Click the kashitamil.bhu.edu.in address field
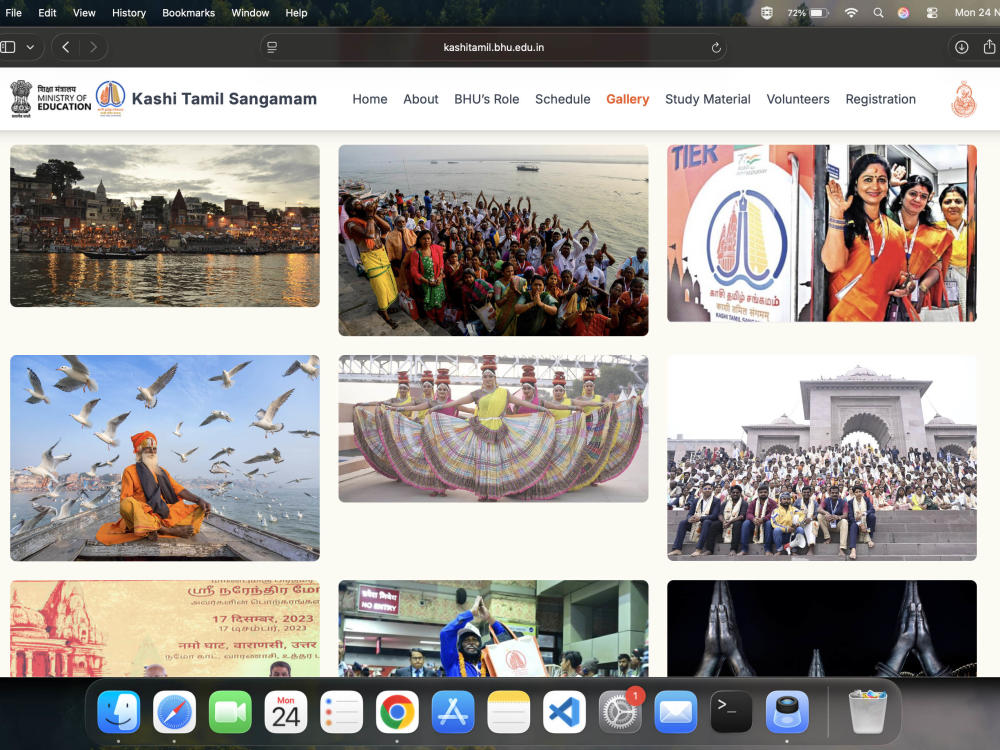The width and height of the screenshot is (1000, 750). 494,47
